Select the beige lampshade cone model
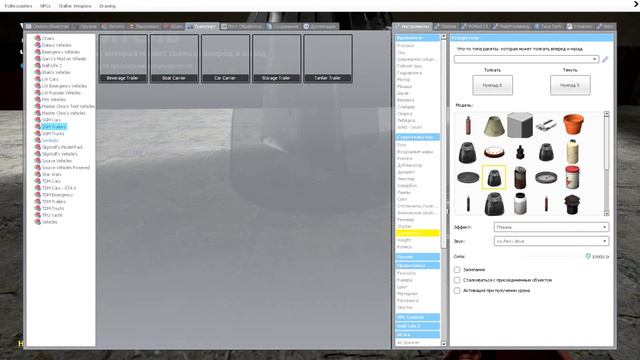 494,125
